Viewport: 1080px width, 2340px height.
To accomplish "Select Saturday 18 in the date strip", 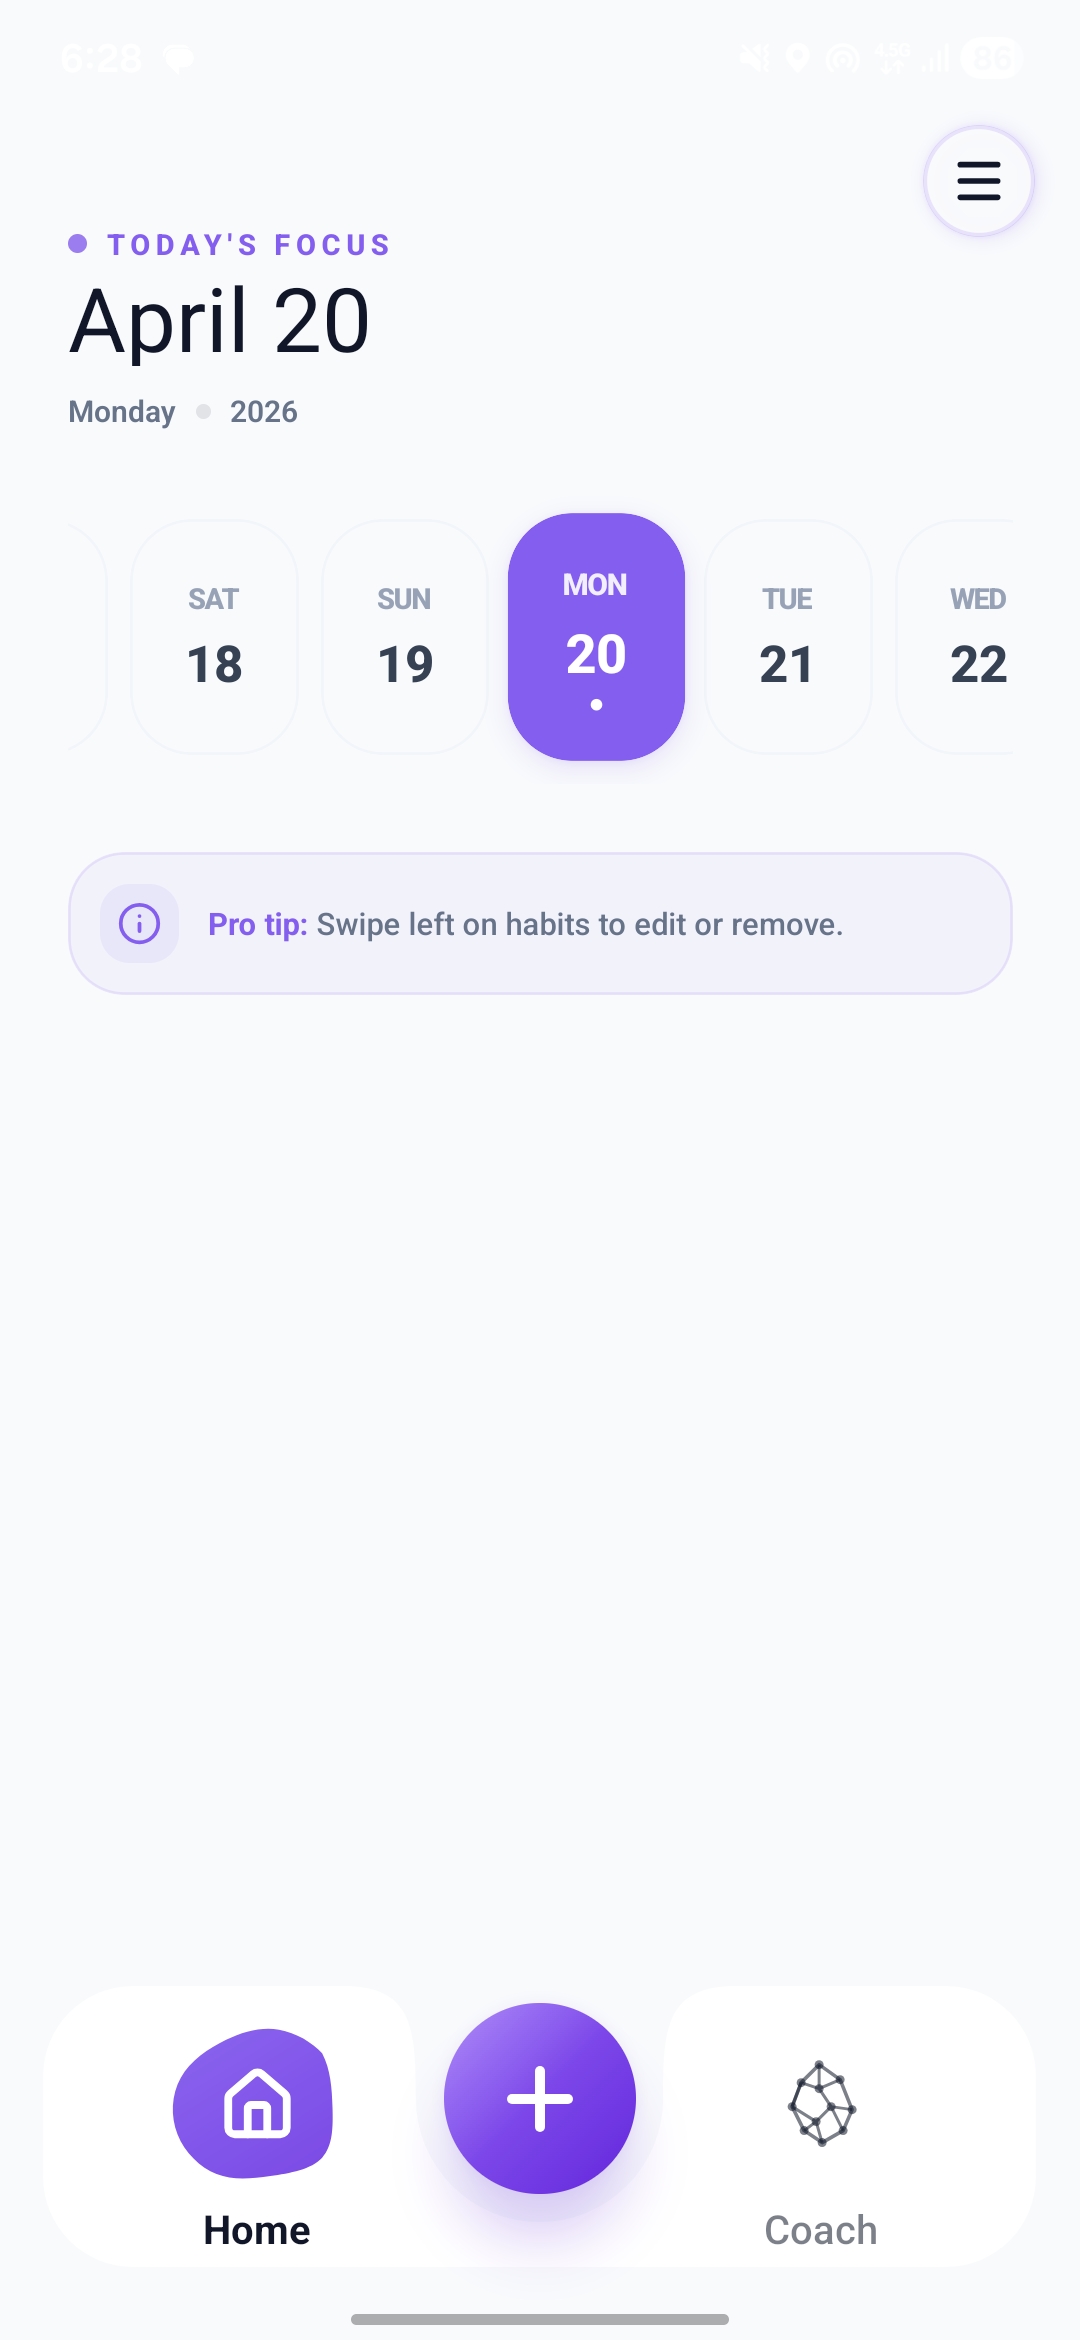I will click(x=214, y=637).
